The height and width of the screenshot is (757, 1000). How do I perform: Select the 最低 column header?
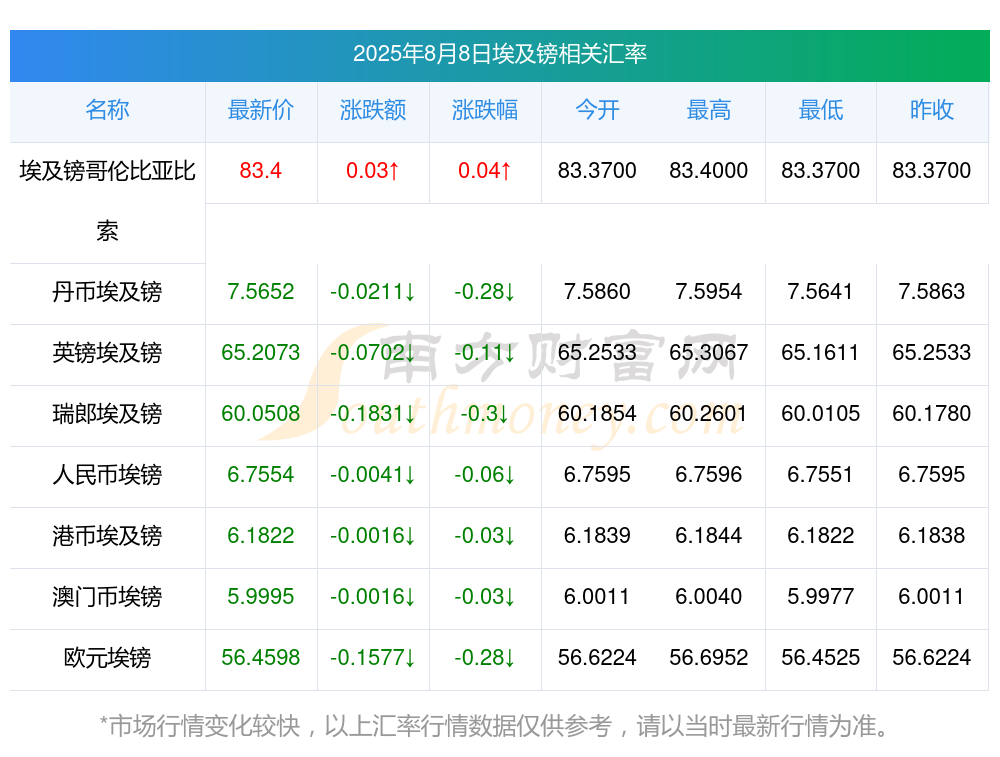click(820, 110)
